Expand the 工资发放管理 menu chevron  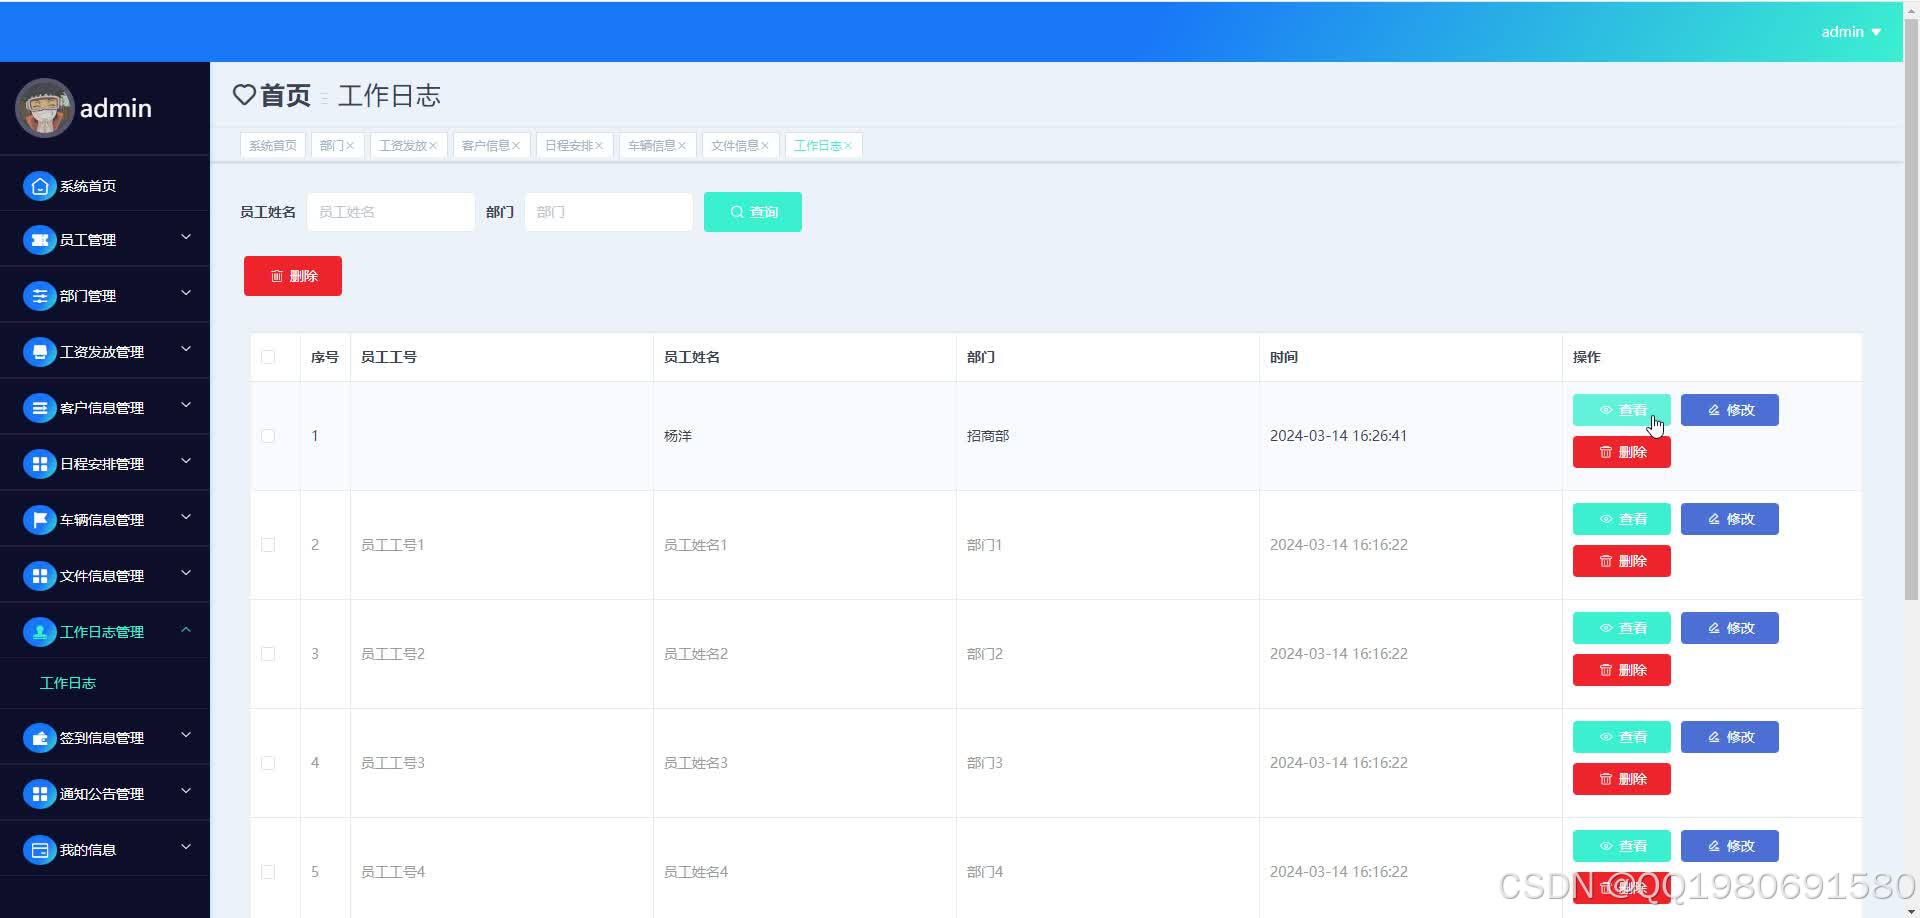click(186, 349)
